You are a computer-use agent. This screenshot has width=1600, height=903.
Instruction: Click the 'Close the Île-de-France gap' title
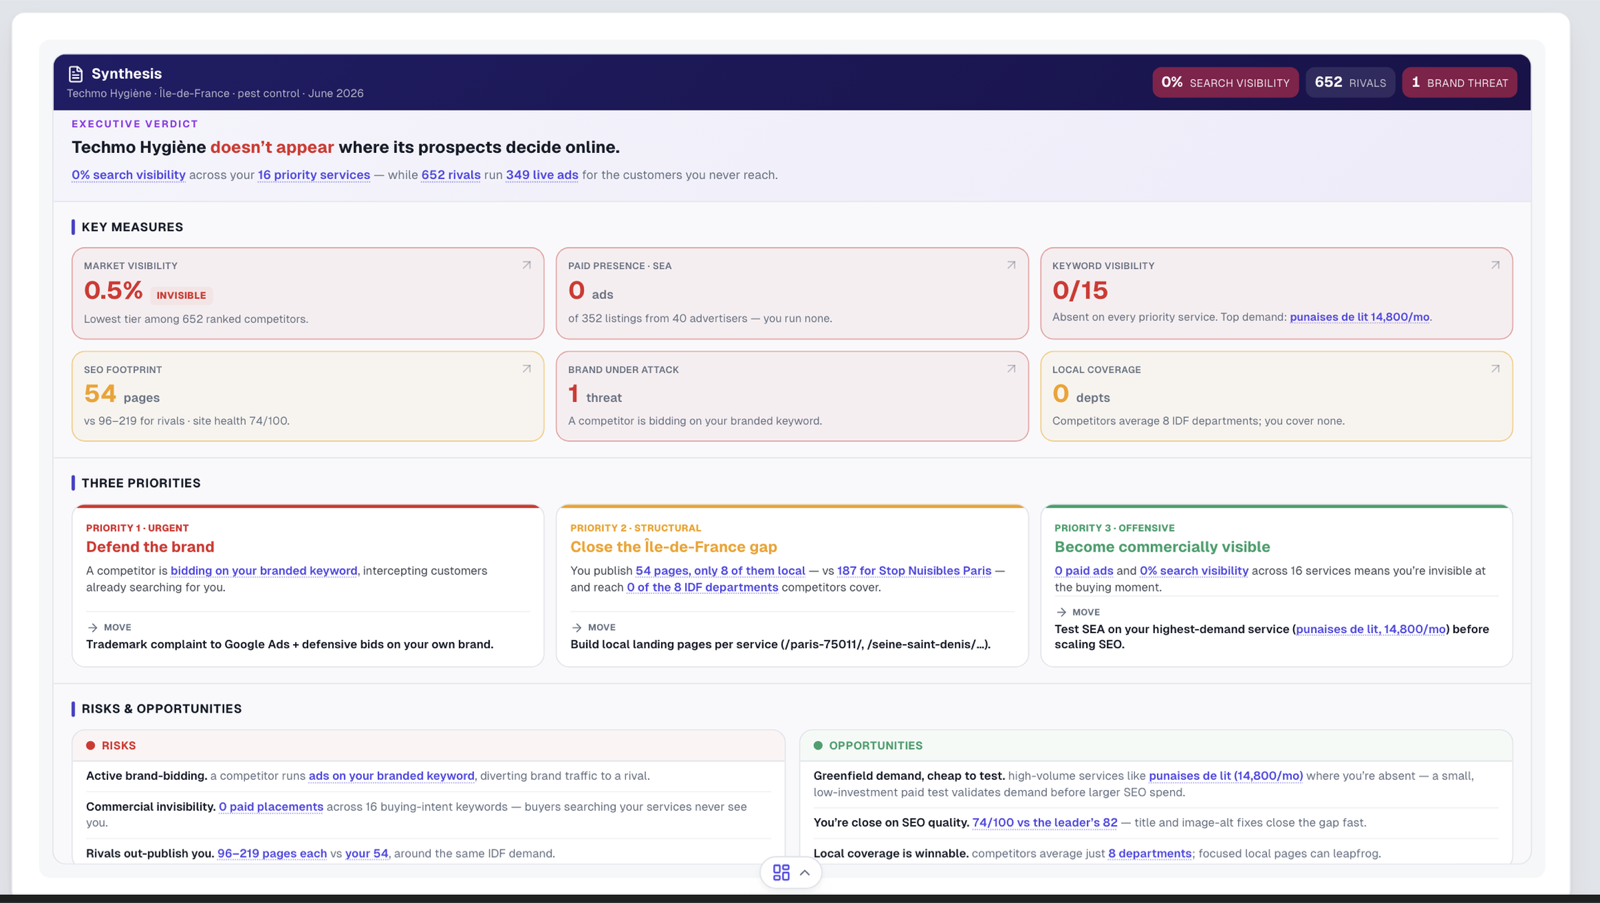[674, 547]
